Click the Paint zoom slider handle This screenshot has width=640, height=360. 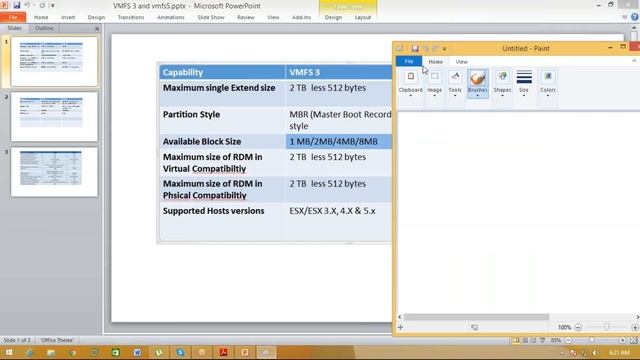tap(607, 327)
